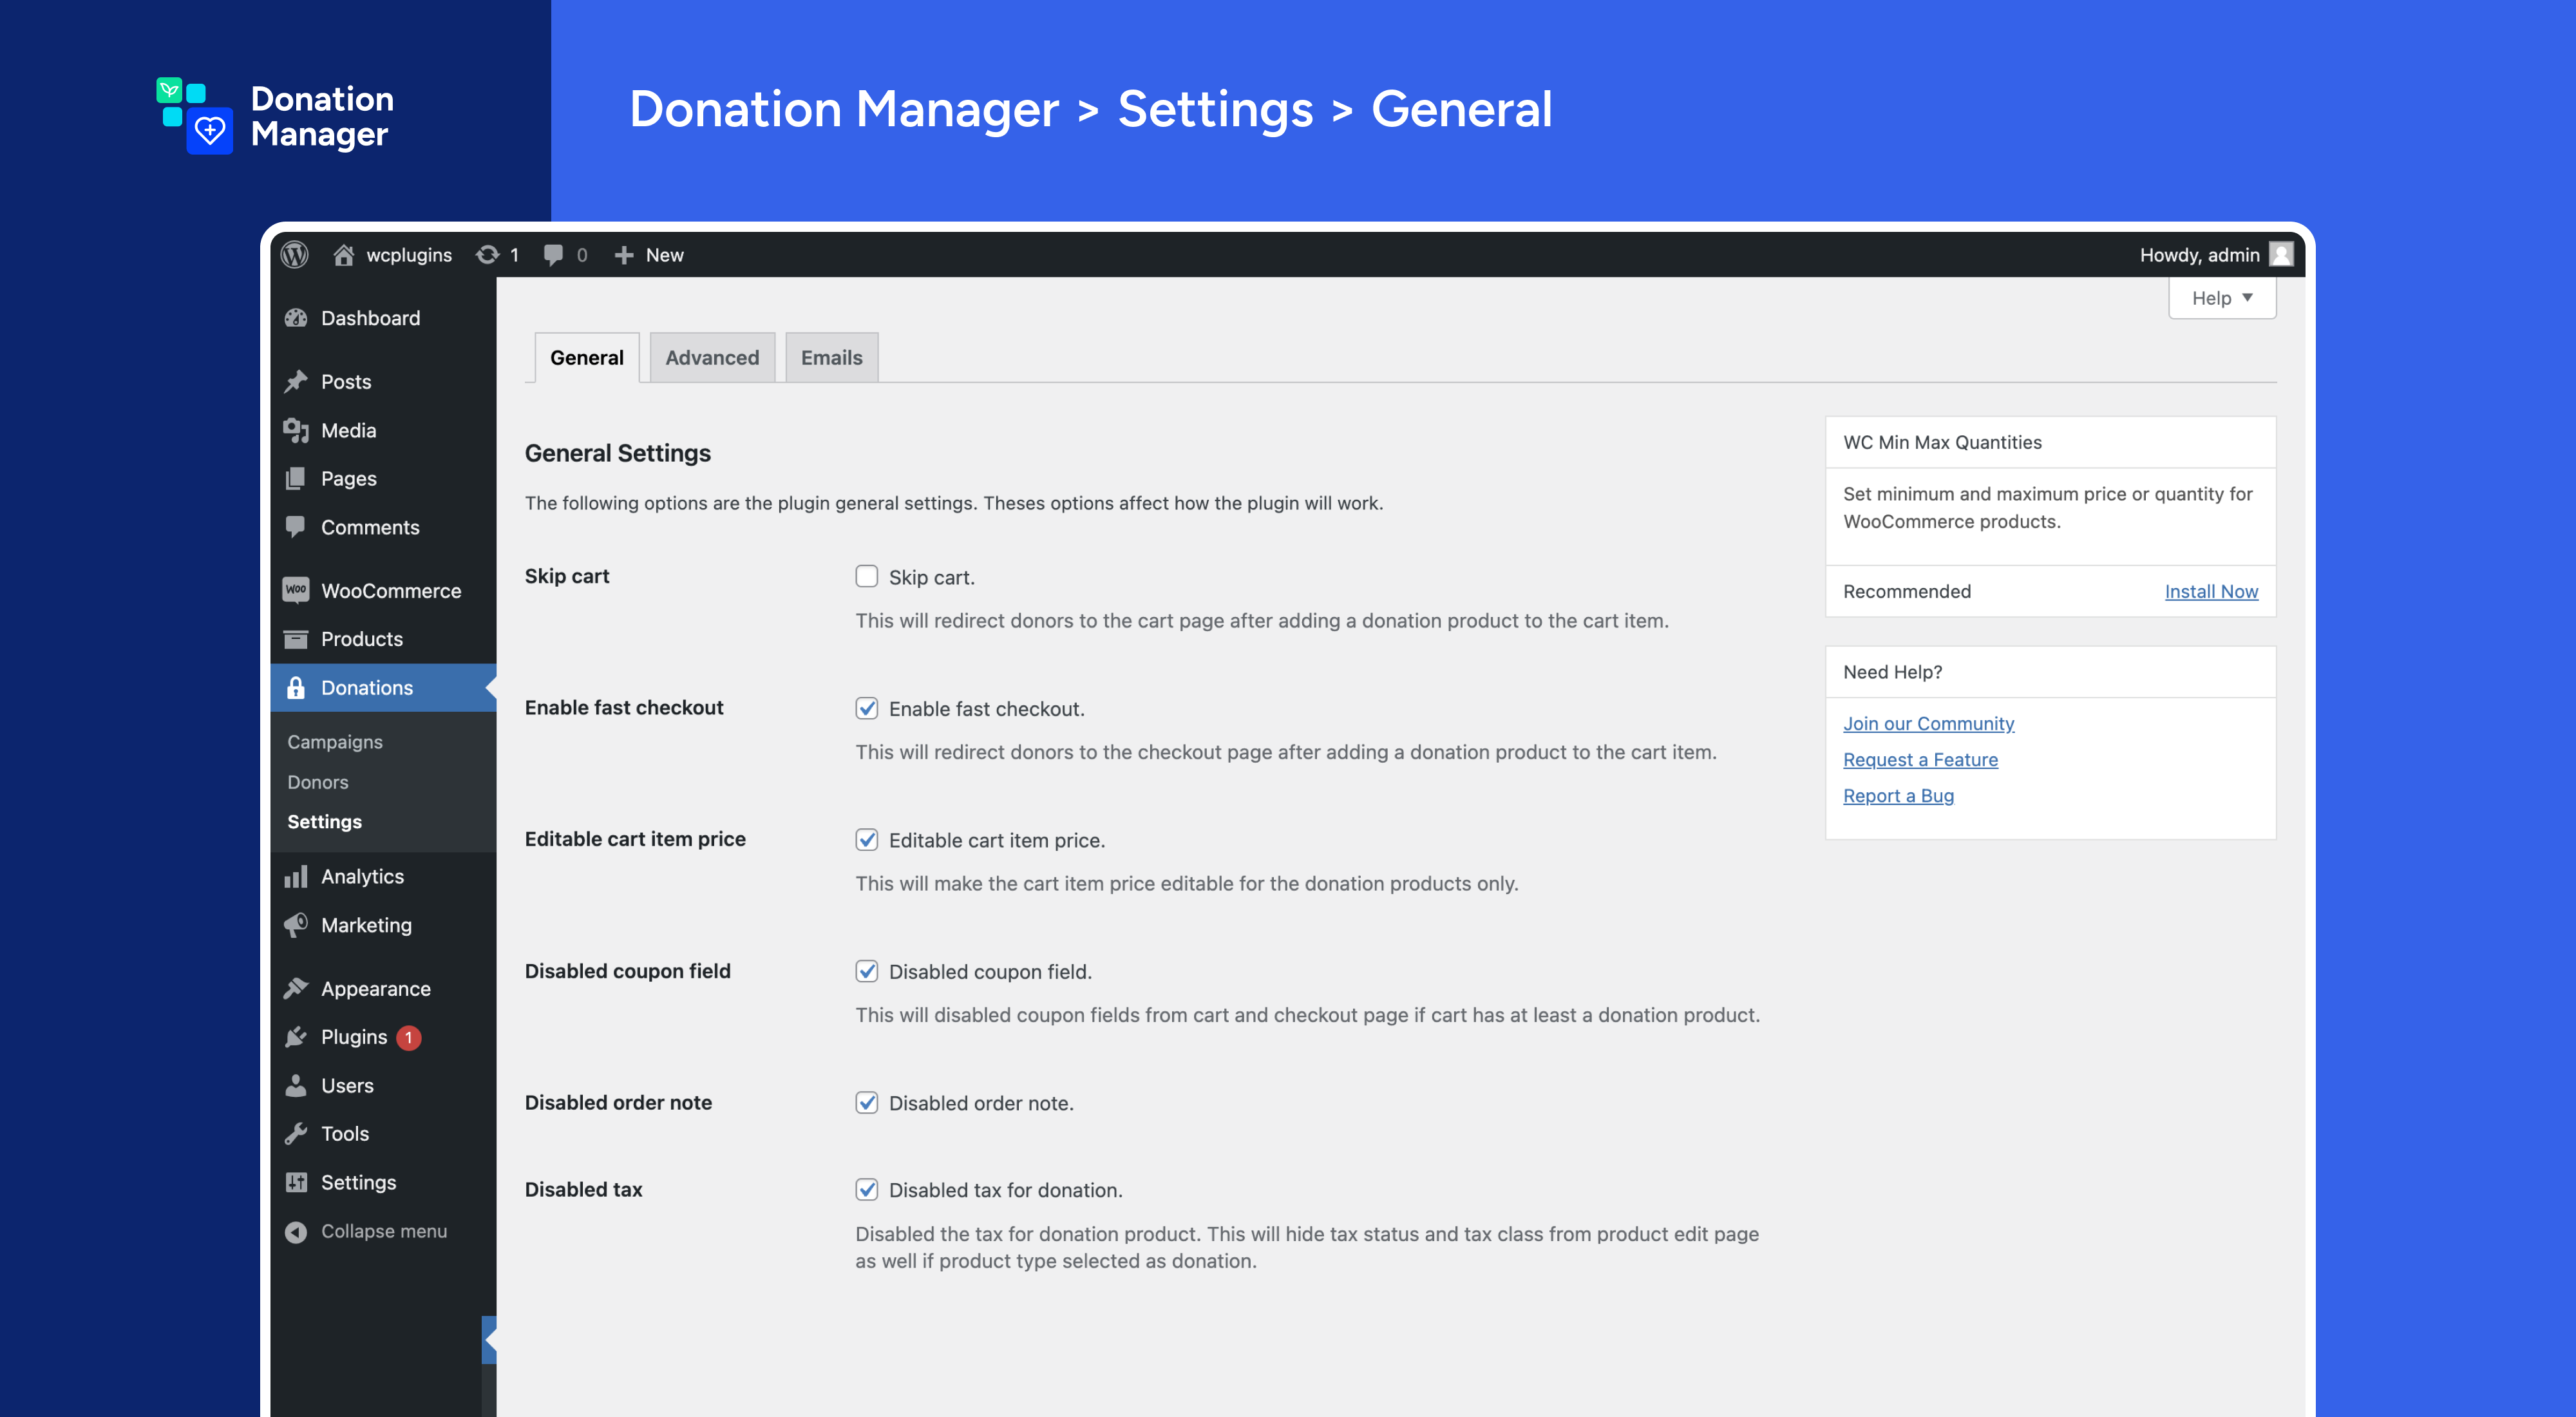
Task: Open the comments bubble in admin bar
Action: [x=553, y=254]
